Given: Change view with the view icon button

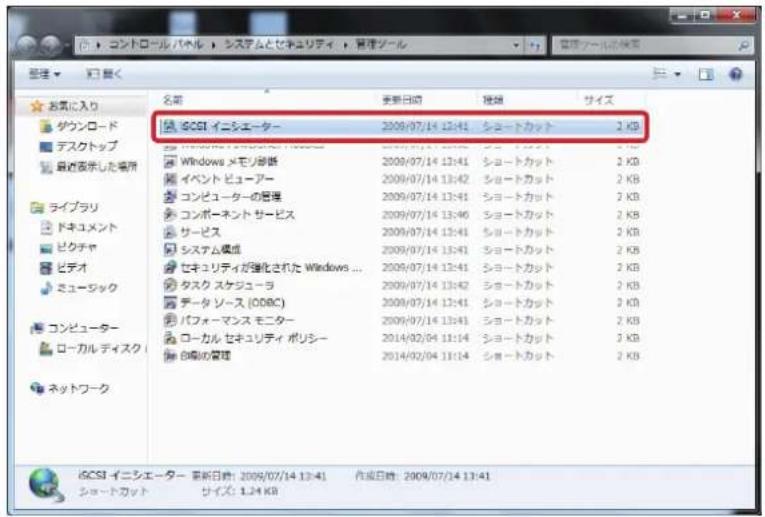Looking at the screenshot, I should tap(660, 74).
